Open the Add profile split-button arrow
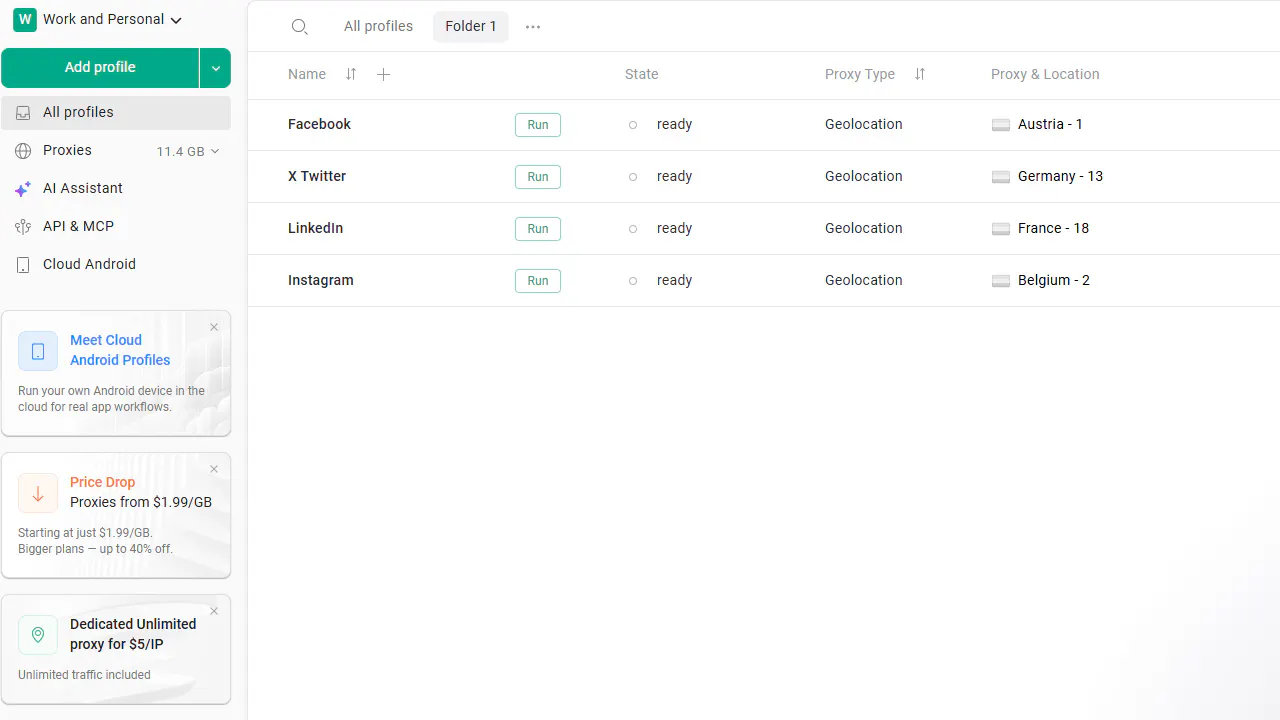The width and height of the screenshot is (1280, 720). click(x=215, y=68)
